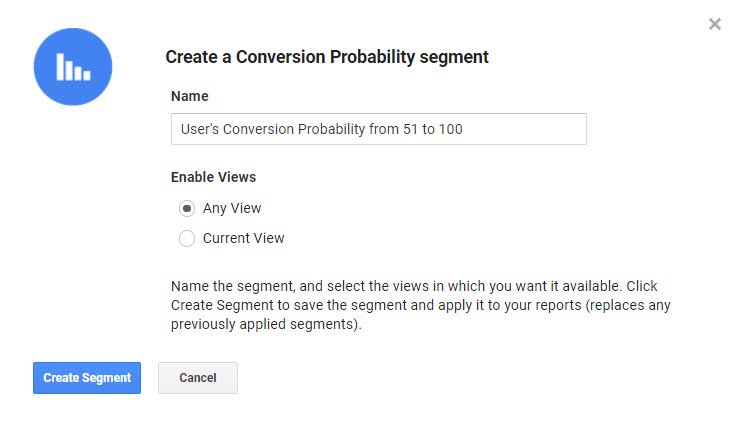This screenshot has width=738, height=423.
Task: Focus the segment Name text field
Action: 378,129
